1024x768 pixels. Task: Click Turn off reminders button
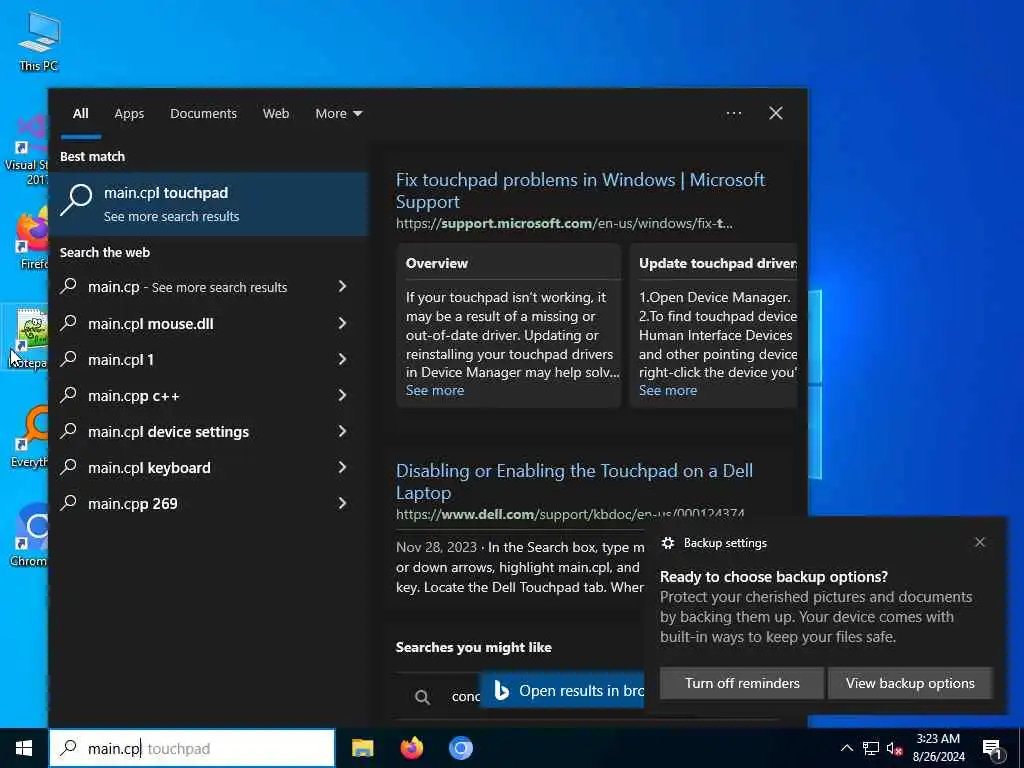pyautogui.click(x=742, y=683)
